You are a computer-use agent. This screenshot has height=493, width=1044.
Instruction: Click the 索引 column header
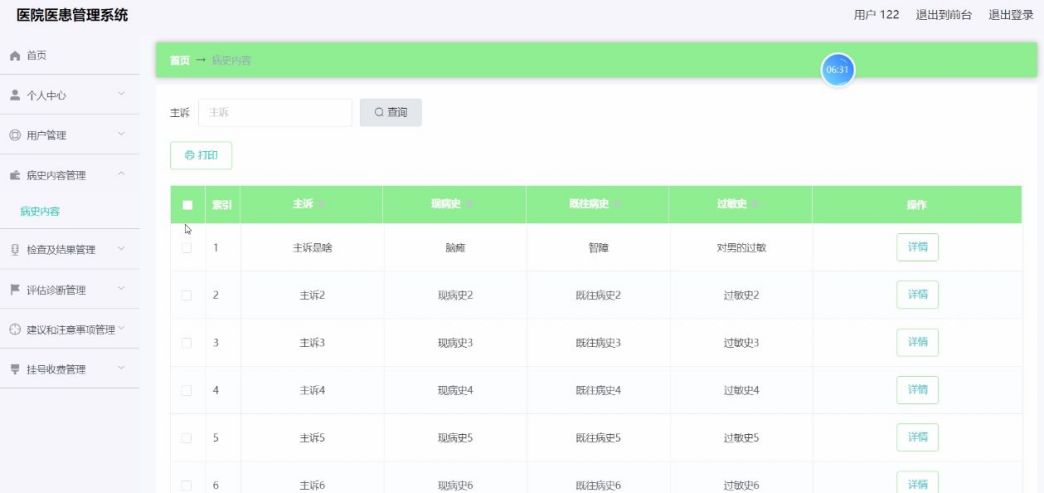[x=222, y=205]
